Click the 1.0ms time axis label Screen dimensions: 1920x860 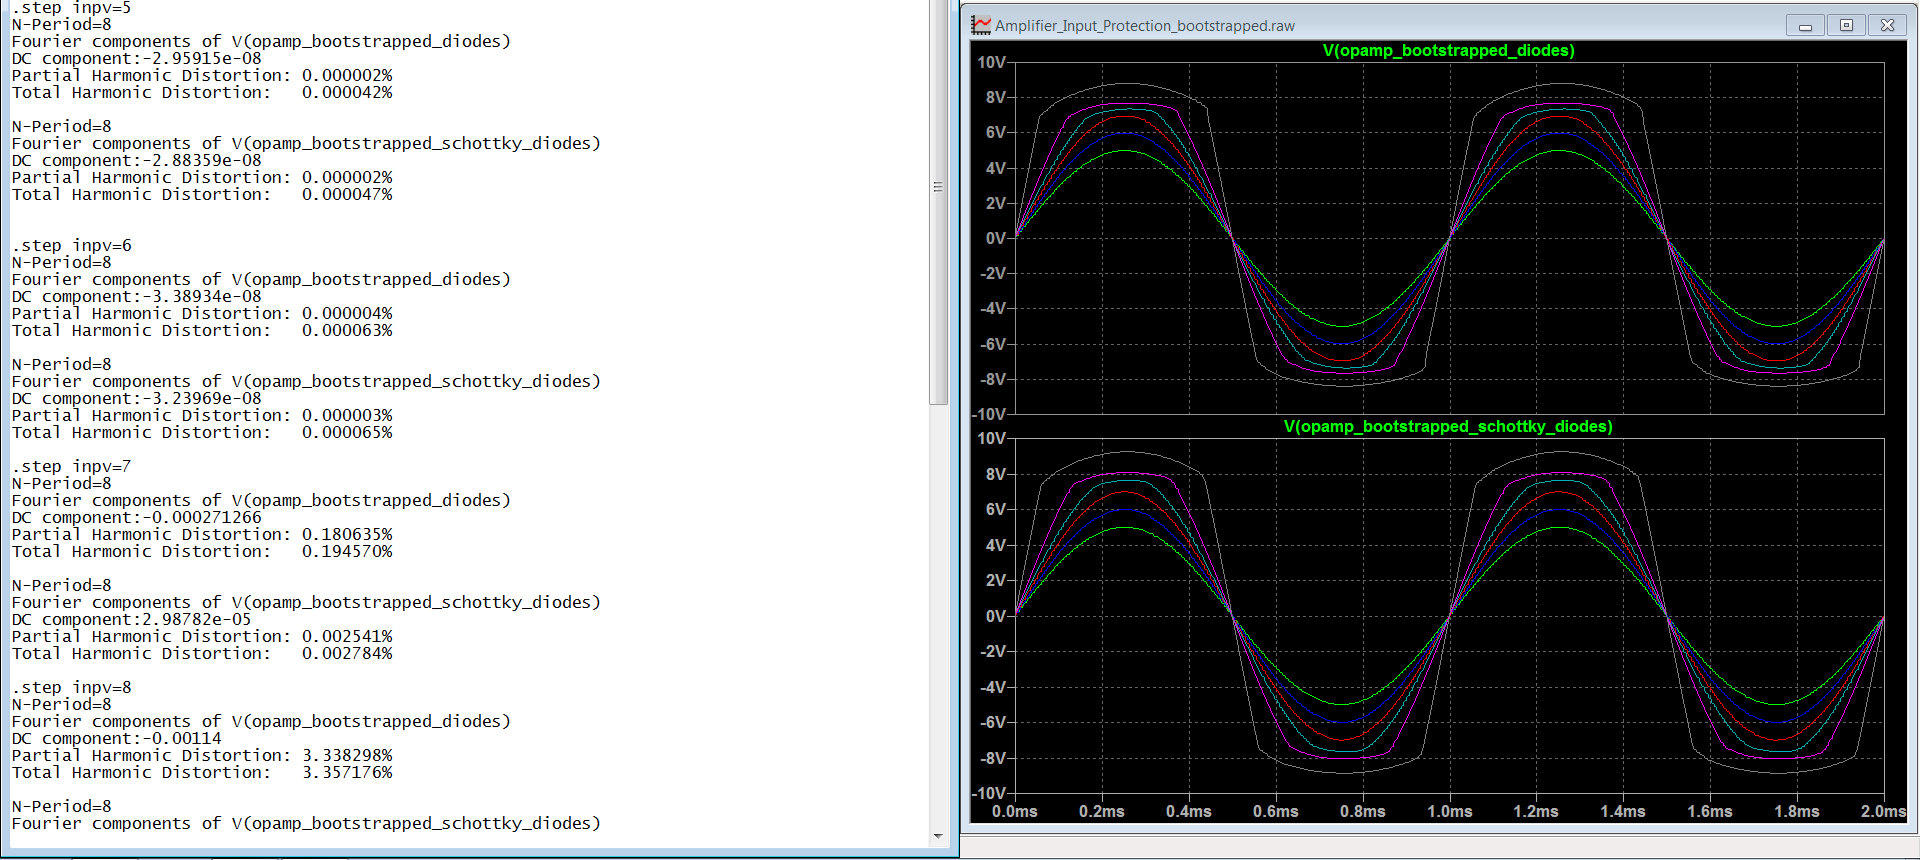(x=1450, y=811)
